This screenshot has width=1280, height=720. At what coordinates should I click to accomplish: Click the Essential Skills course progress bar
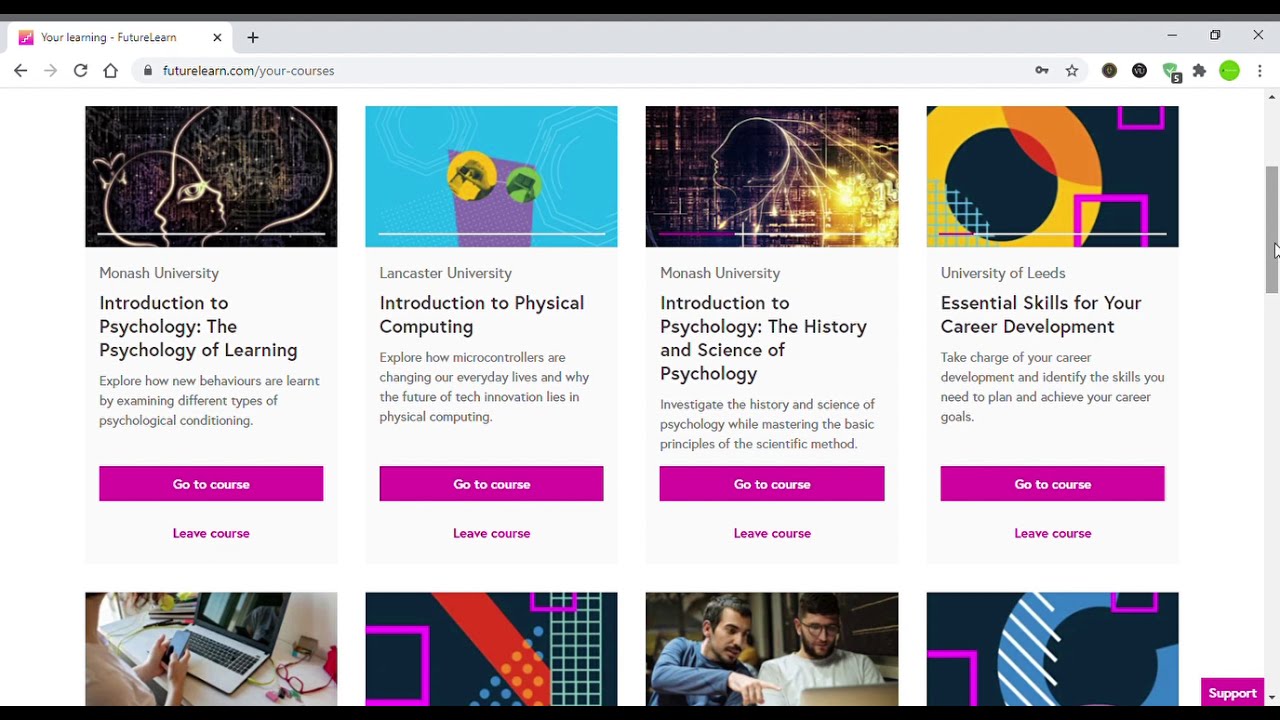coord(1052,233)
